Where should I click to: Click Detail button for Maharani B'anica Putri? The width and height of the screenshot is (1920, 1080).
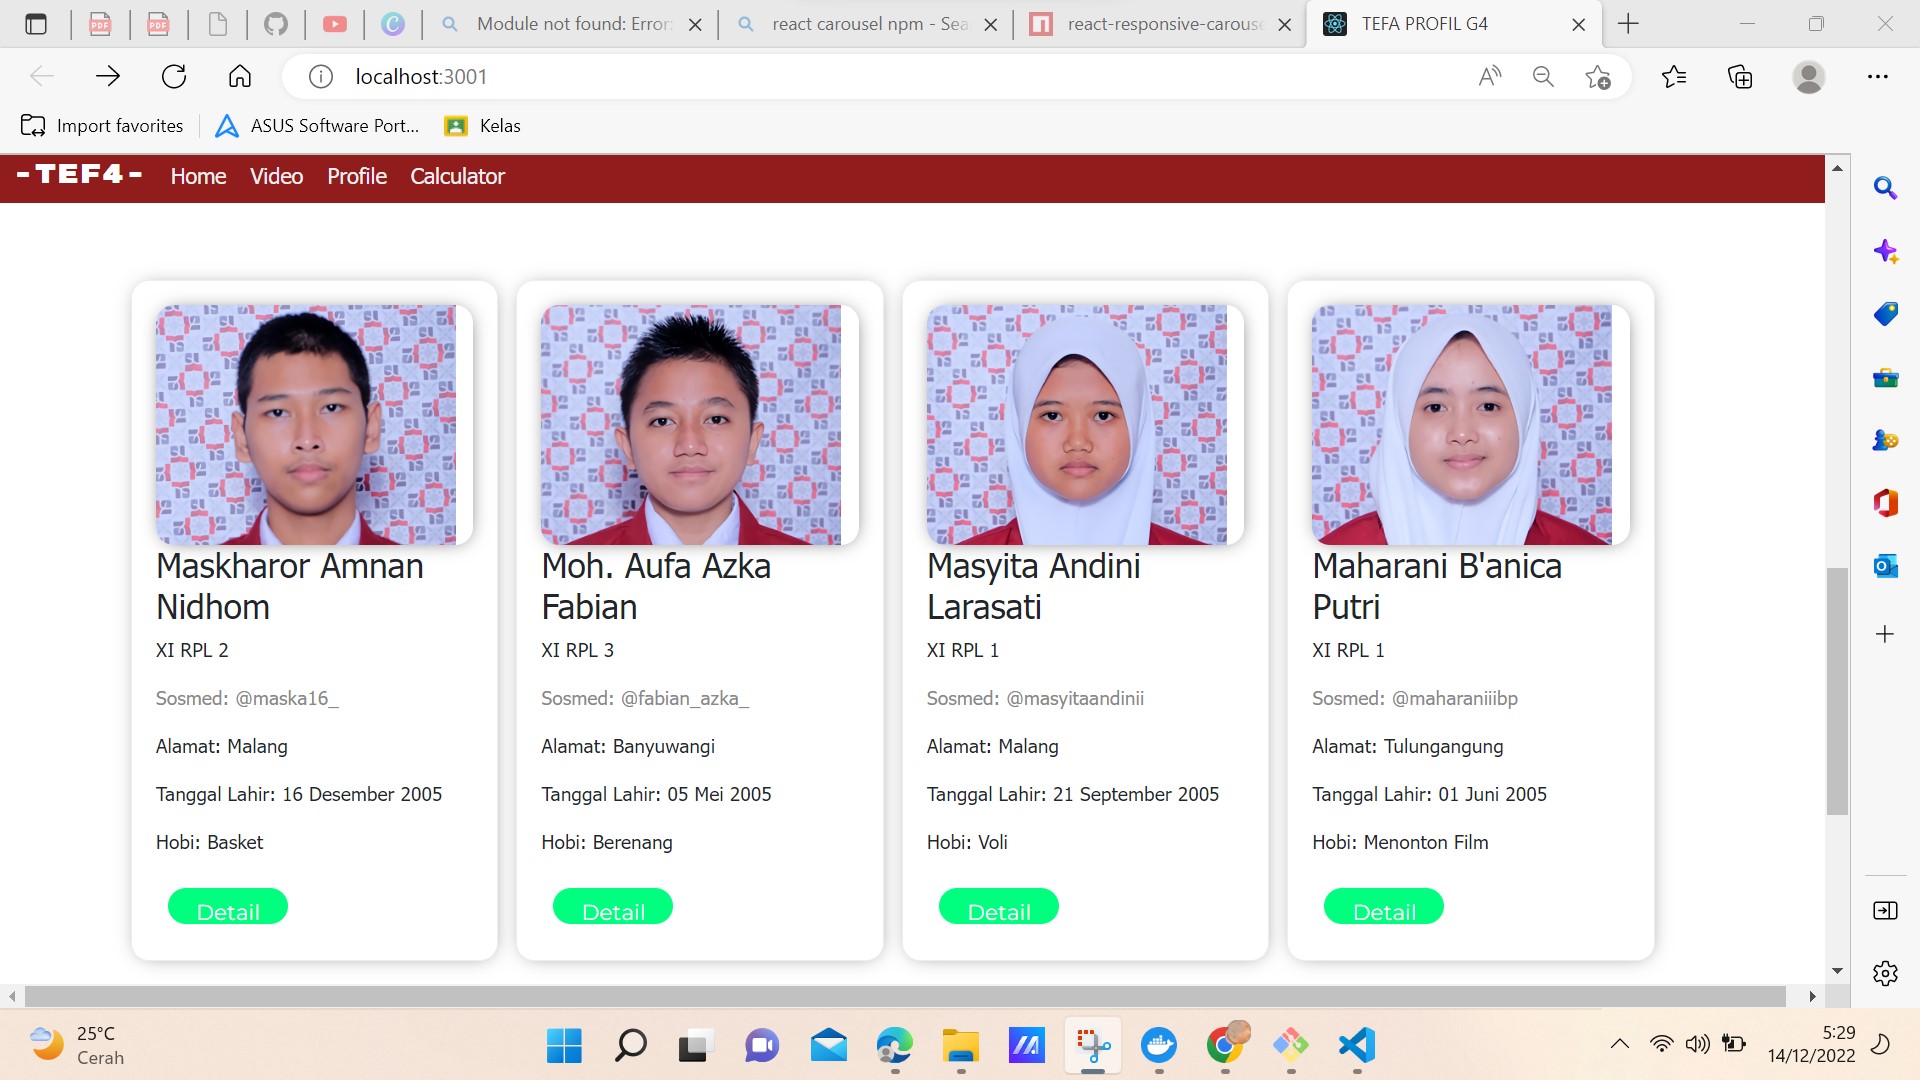point(1383,907)
